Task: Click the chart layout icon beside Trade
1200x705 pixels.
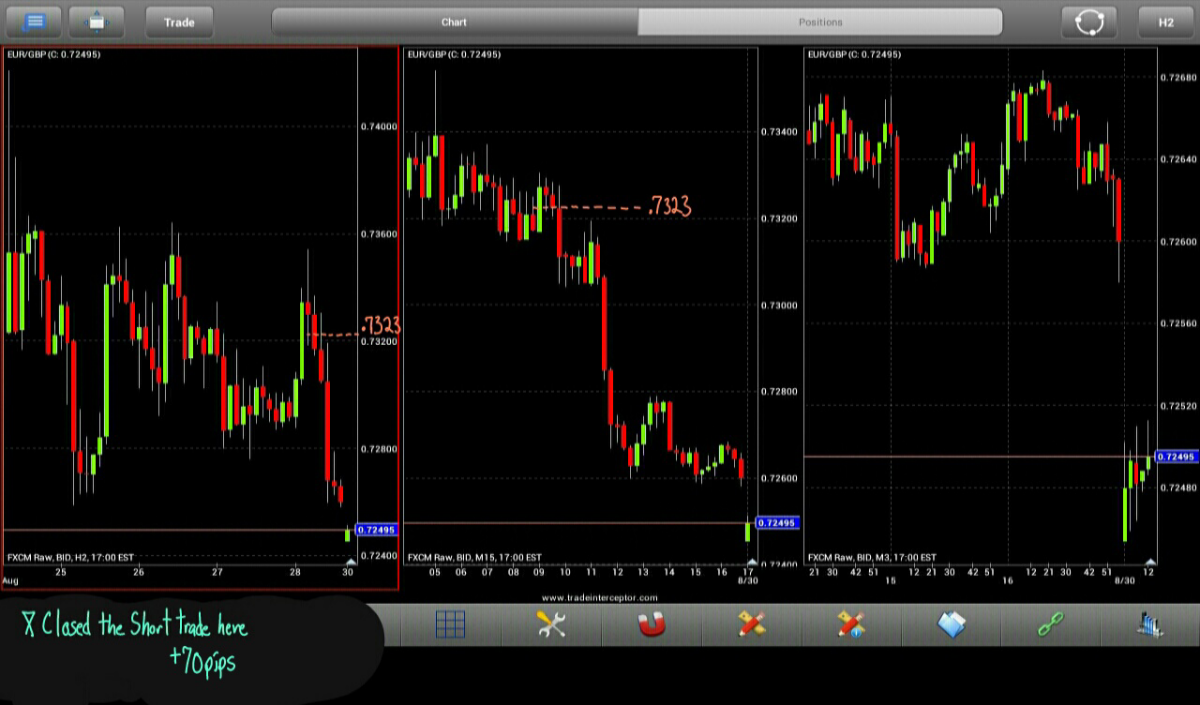Action: pyautogui.click(x=97, y=21)
